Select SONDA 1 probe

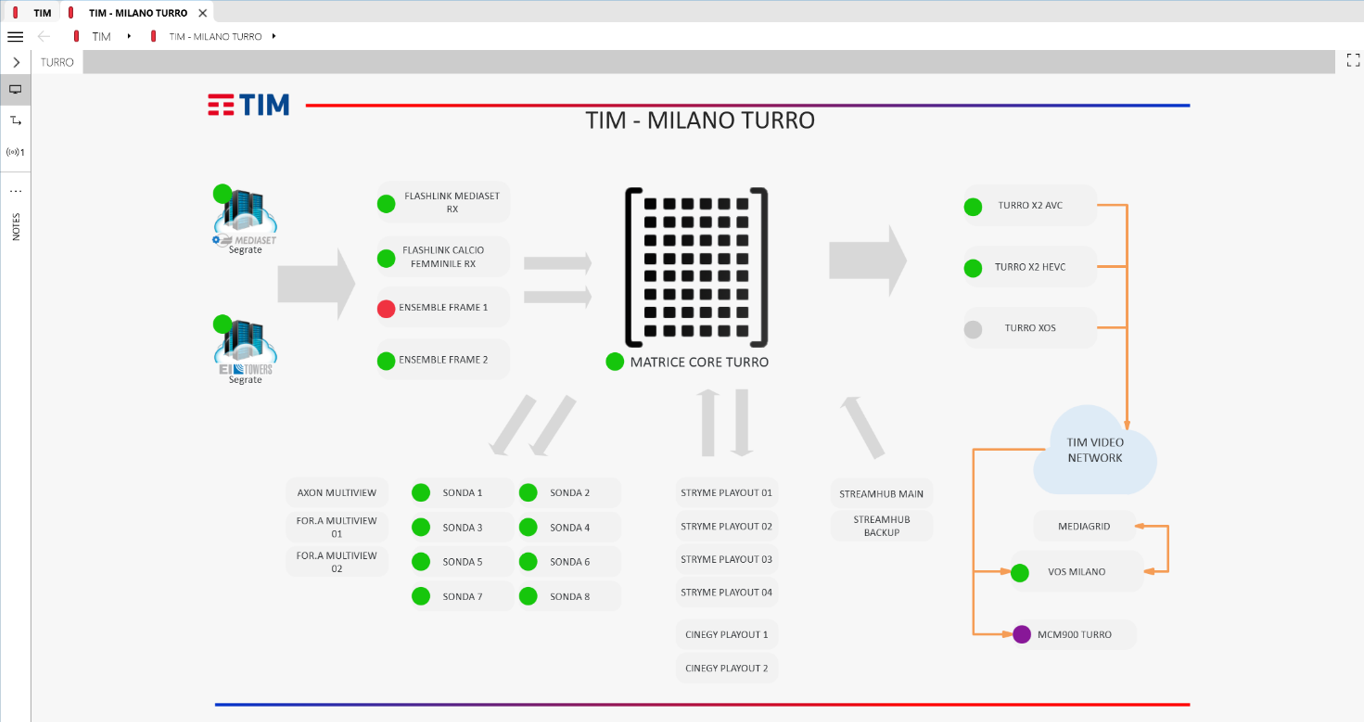click(x=461, y=493)
